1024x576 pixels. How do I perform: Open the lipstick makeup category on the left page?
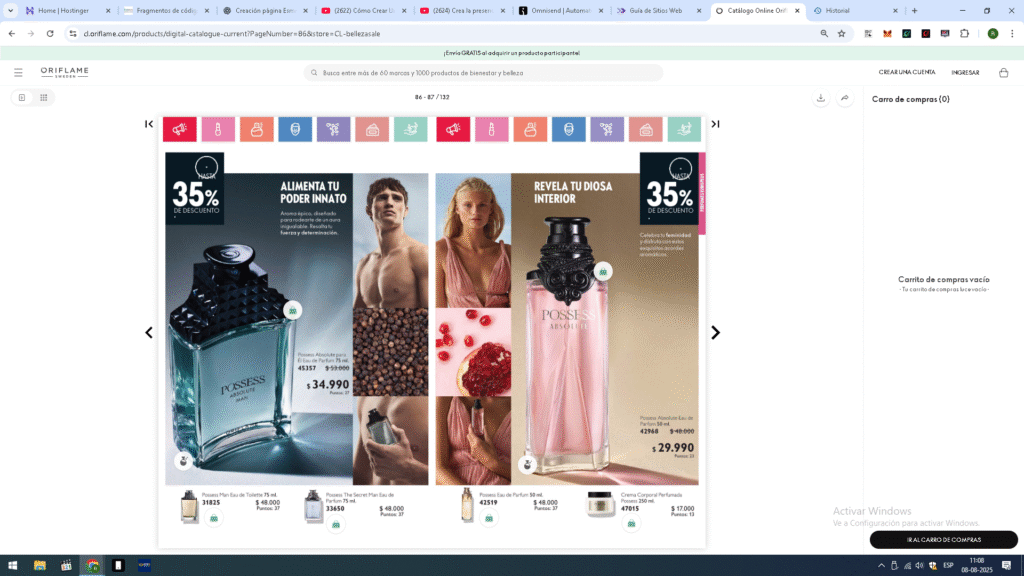point(218,129)
